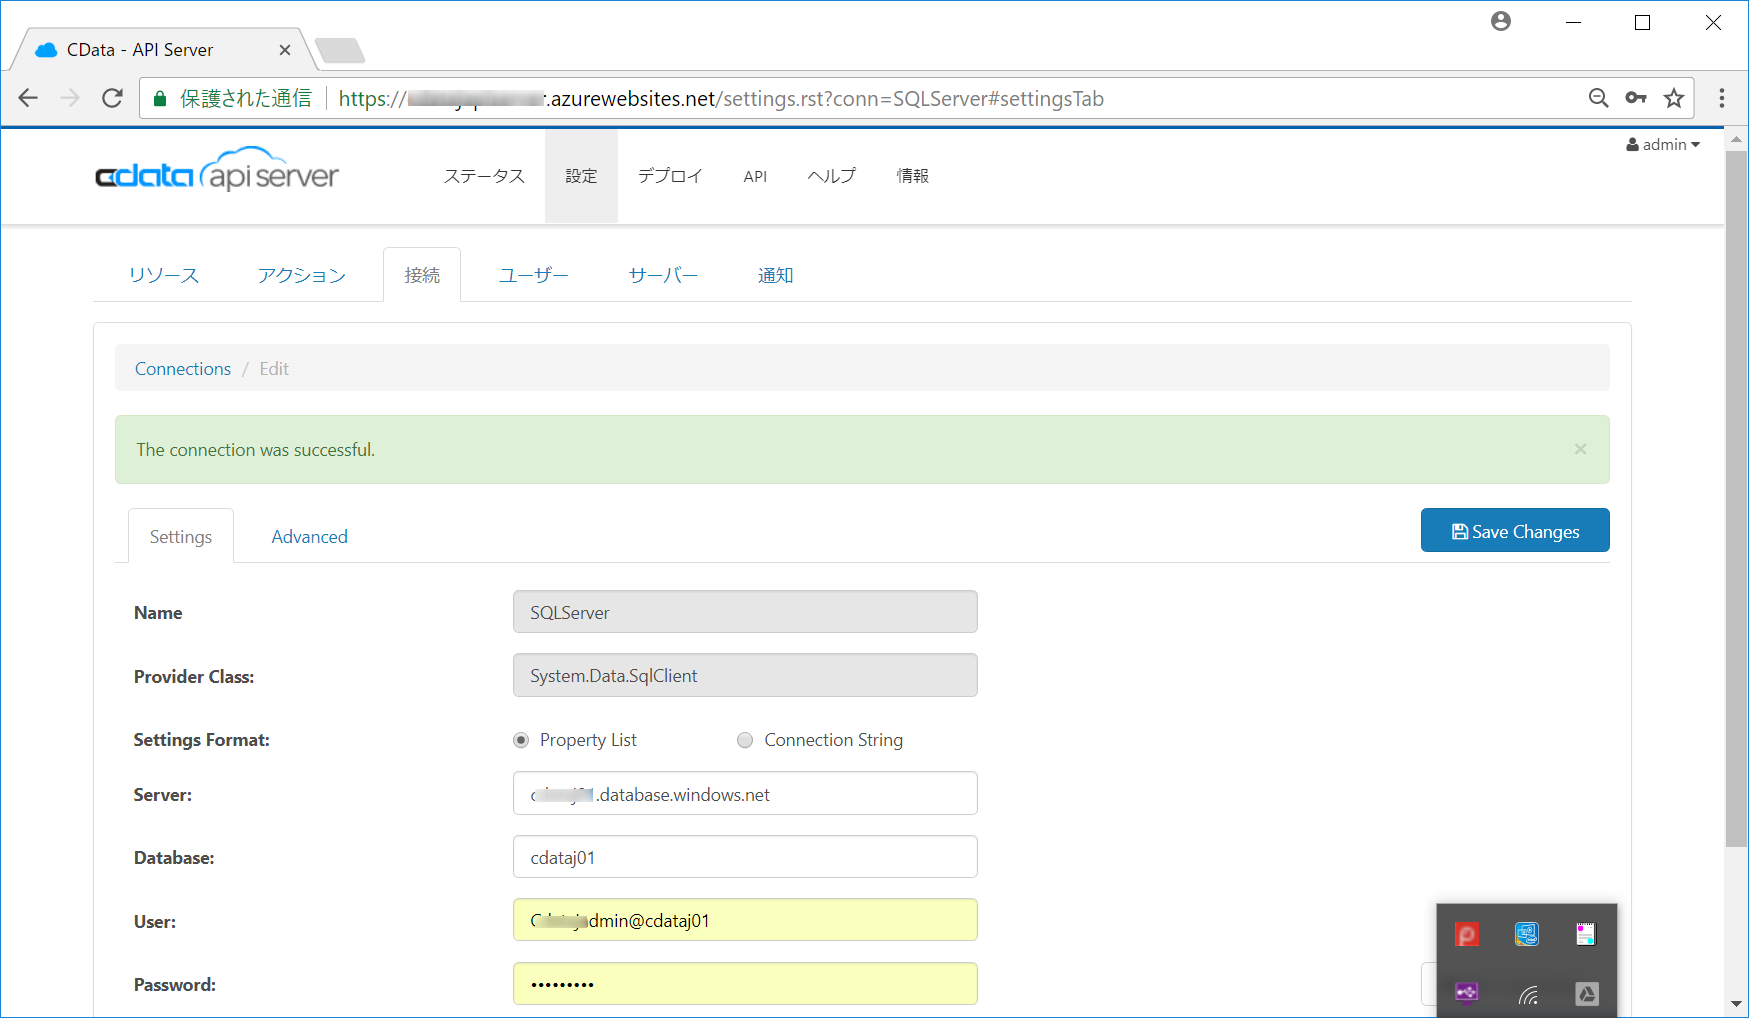Viewport: 1749px width, 1018px height.
Task: Reload the current page
Action: pyautogui.click(x=112, y=98)
